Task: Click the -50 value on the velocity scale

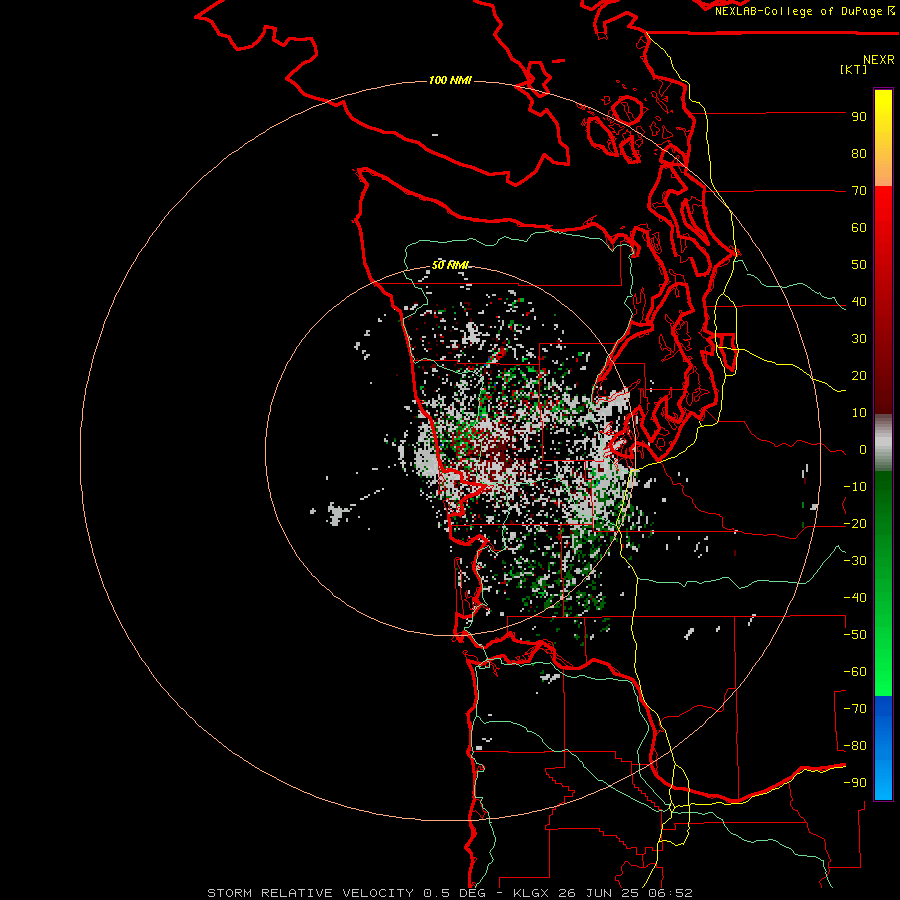Action: point(855,635)
